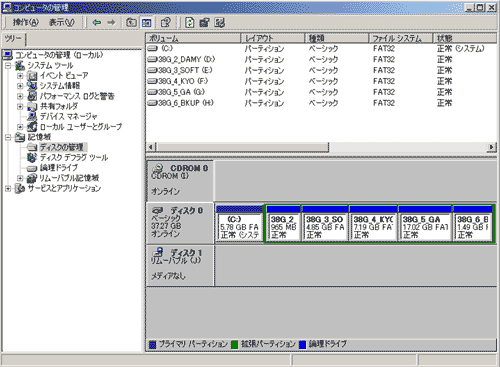This screenshot has width=500, height=367.
Task: Click the パフォーマンス ログと警告 icon
Action: click(32, 96)
